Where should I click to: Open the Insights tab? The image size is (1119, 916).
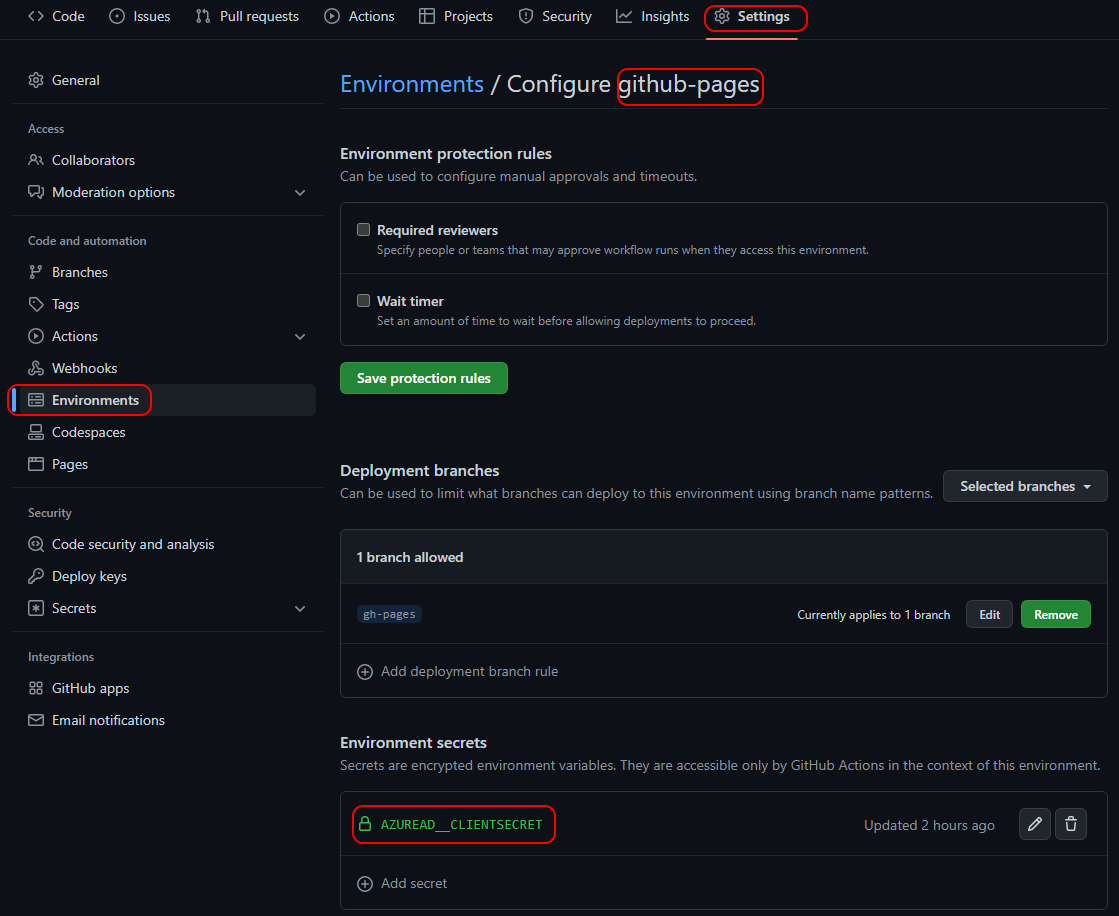[652, 16]
